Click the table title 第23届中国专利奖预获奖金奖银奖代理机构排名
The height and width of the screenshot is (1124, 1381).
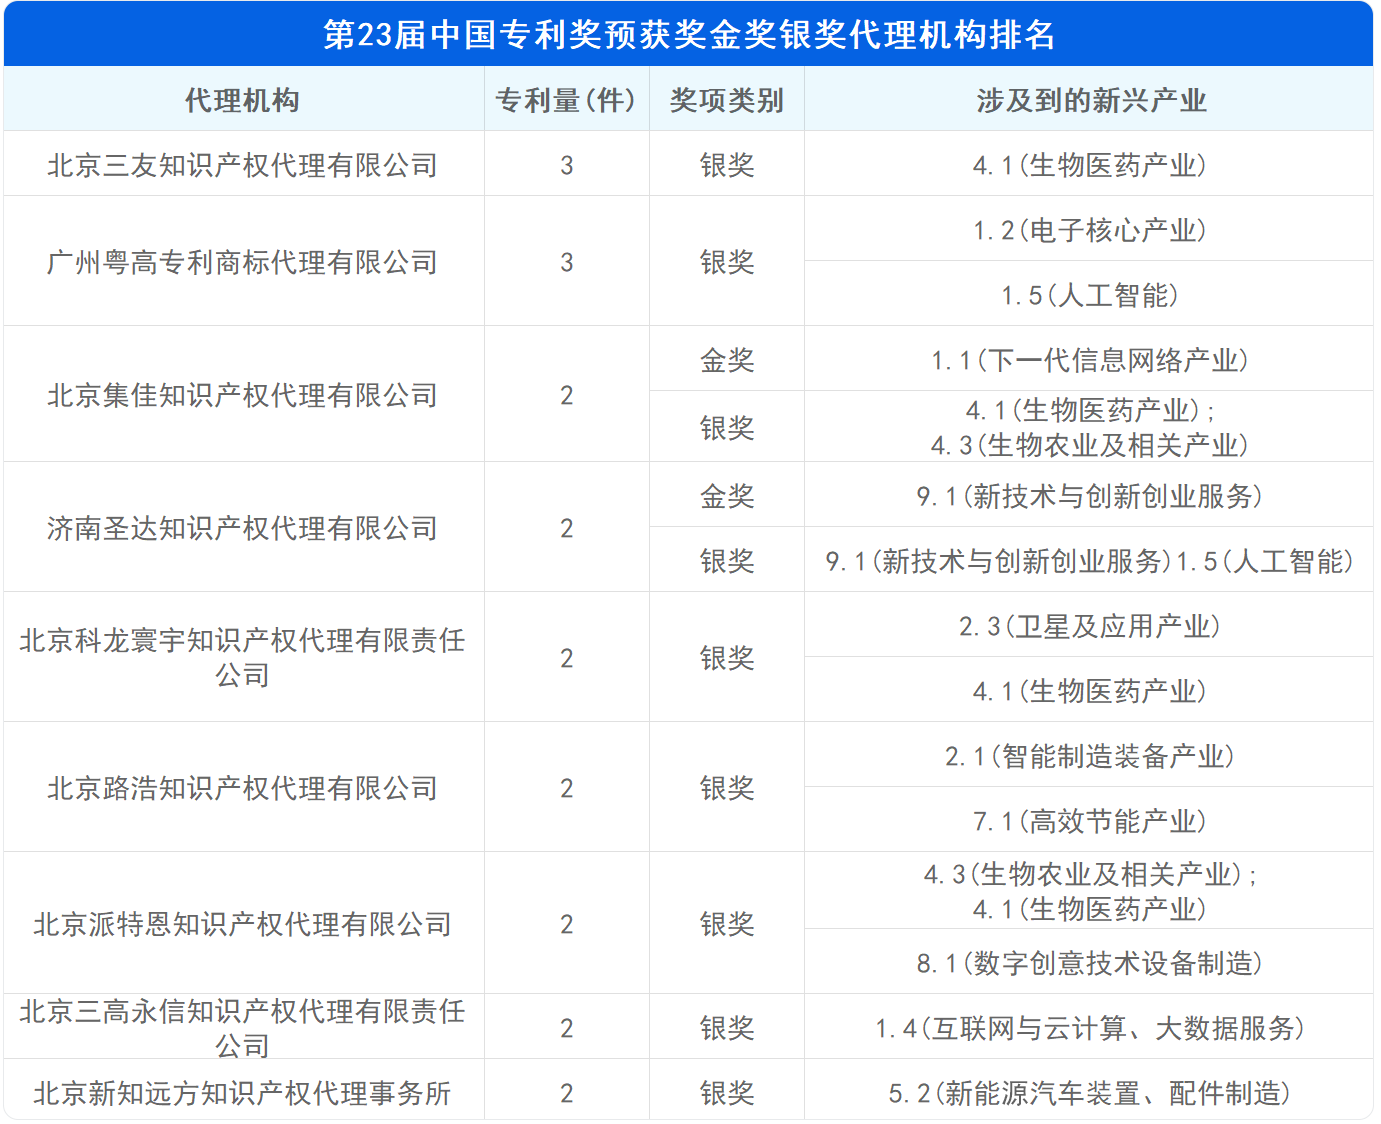(x=688, y=34)
